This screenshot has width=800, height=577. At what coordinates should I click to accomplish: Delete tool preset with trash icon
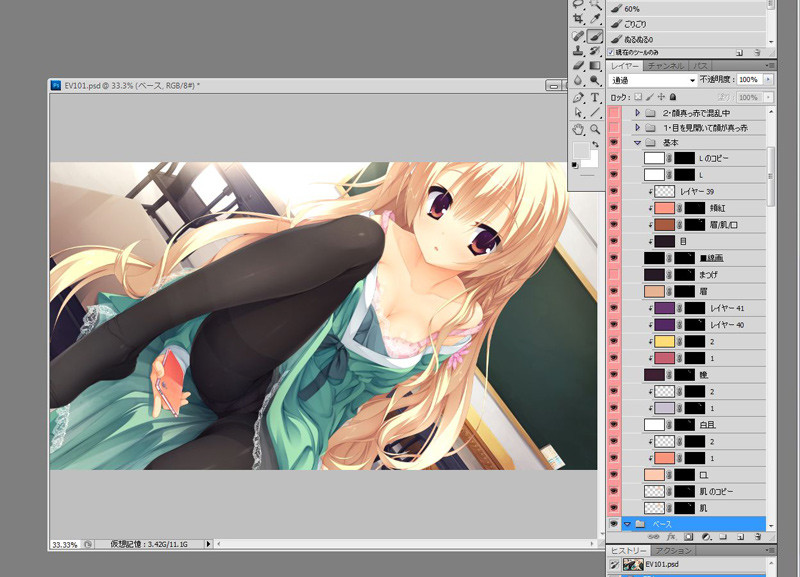tap(757, 53)
